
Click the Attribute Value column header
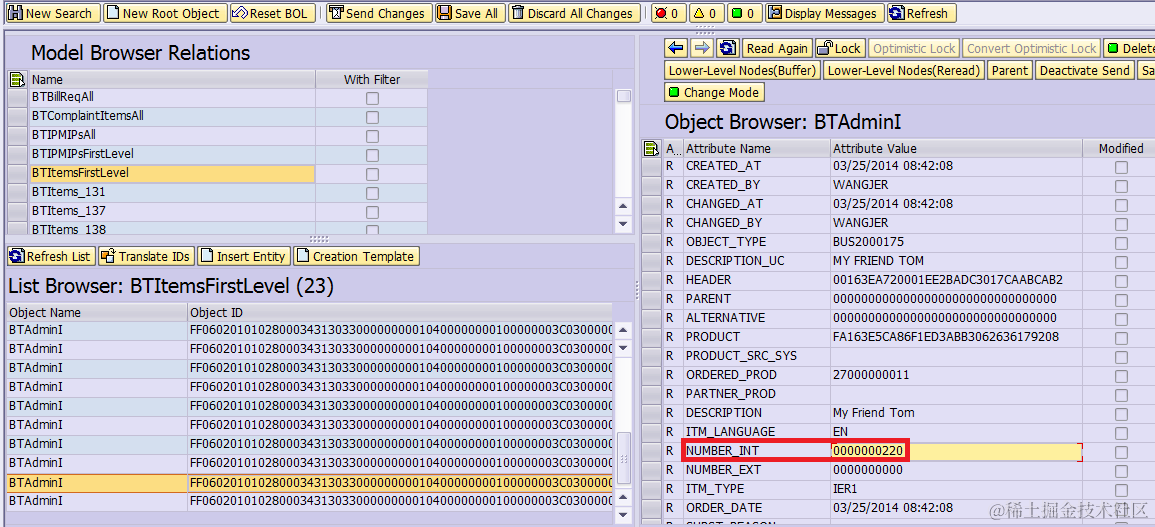pos(956,148)
